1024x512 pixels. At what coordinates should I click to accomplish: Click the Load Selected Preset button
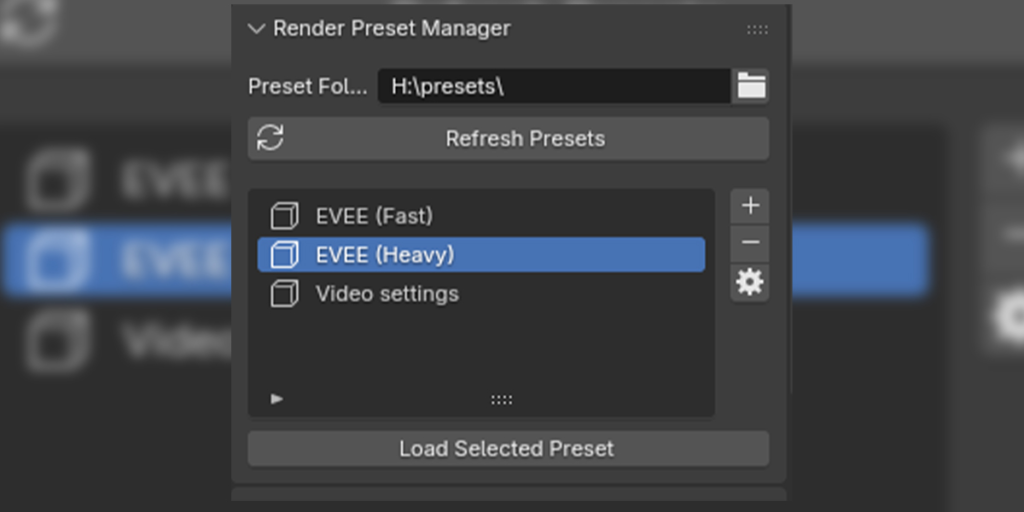[508, 449]
